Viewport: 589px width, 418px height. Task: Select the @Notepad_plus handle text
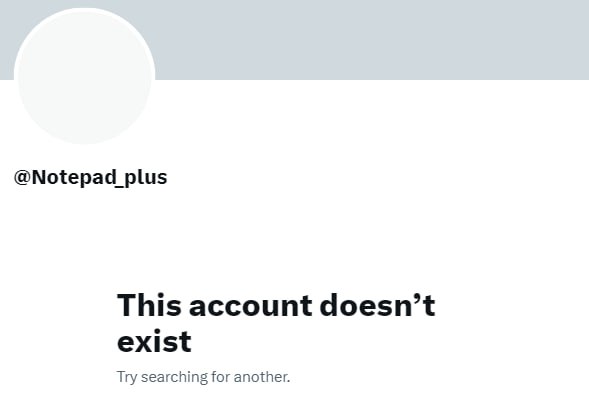click(91, 177)
